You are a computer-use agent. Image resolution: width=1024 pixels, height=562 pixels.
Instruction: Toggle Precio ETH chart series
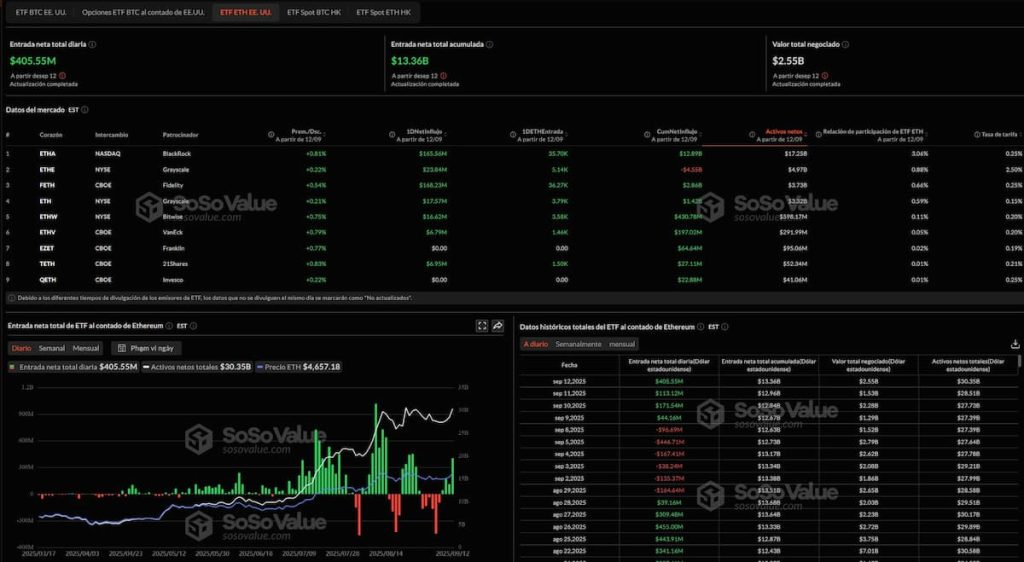pyautogui.click(x=298, y=367)
